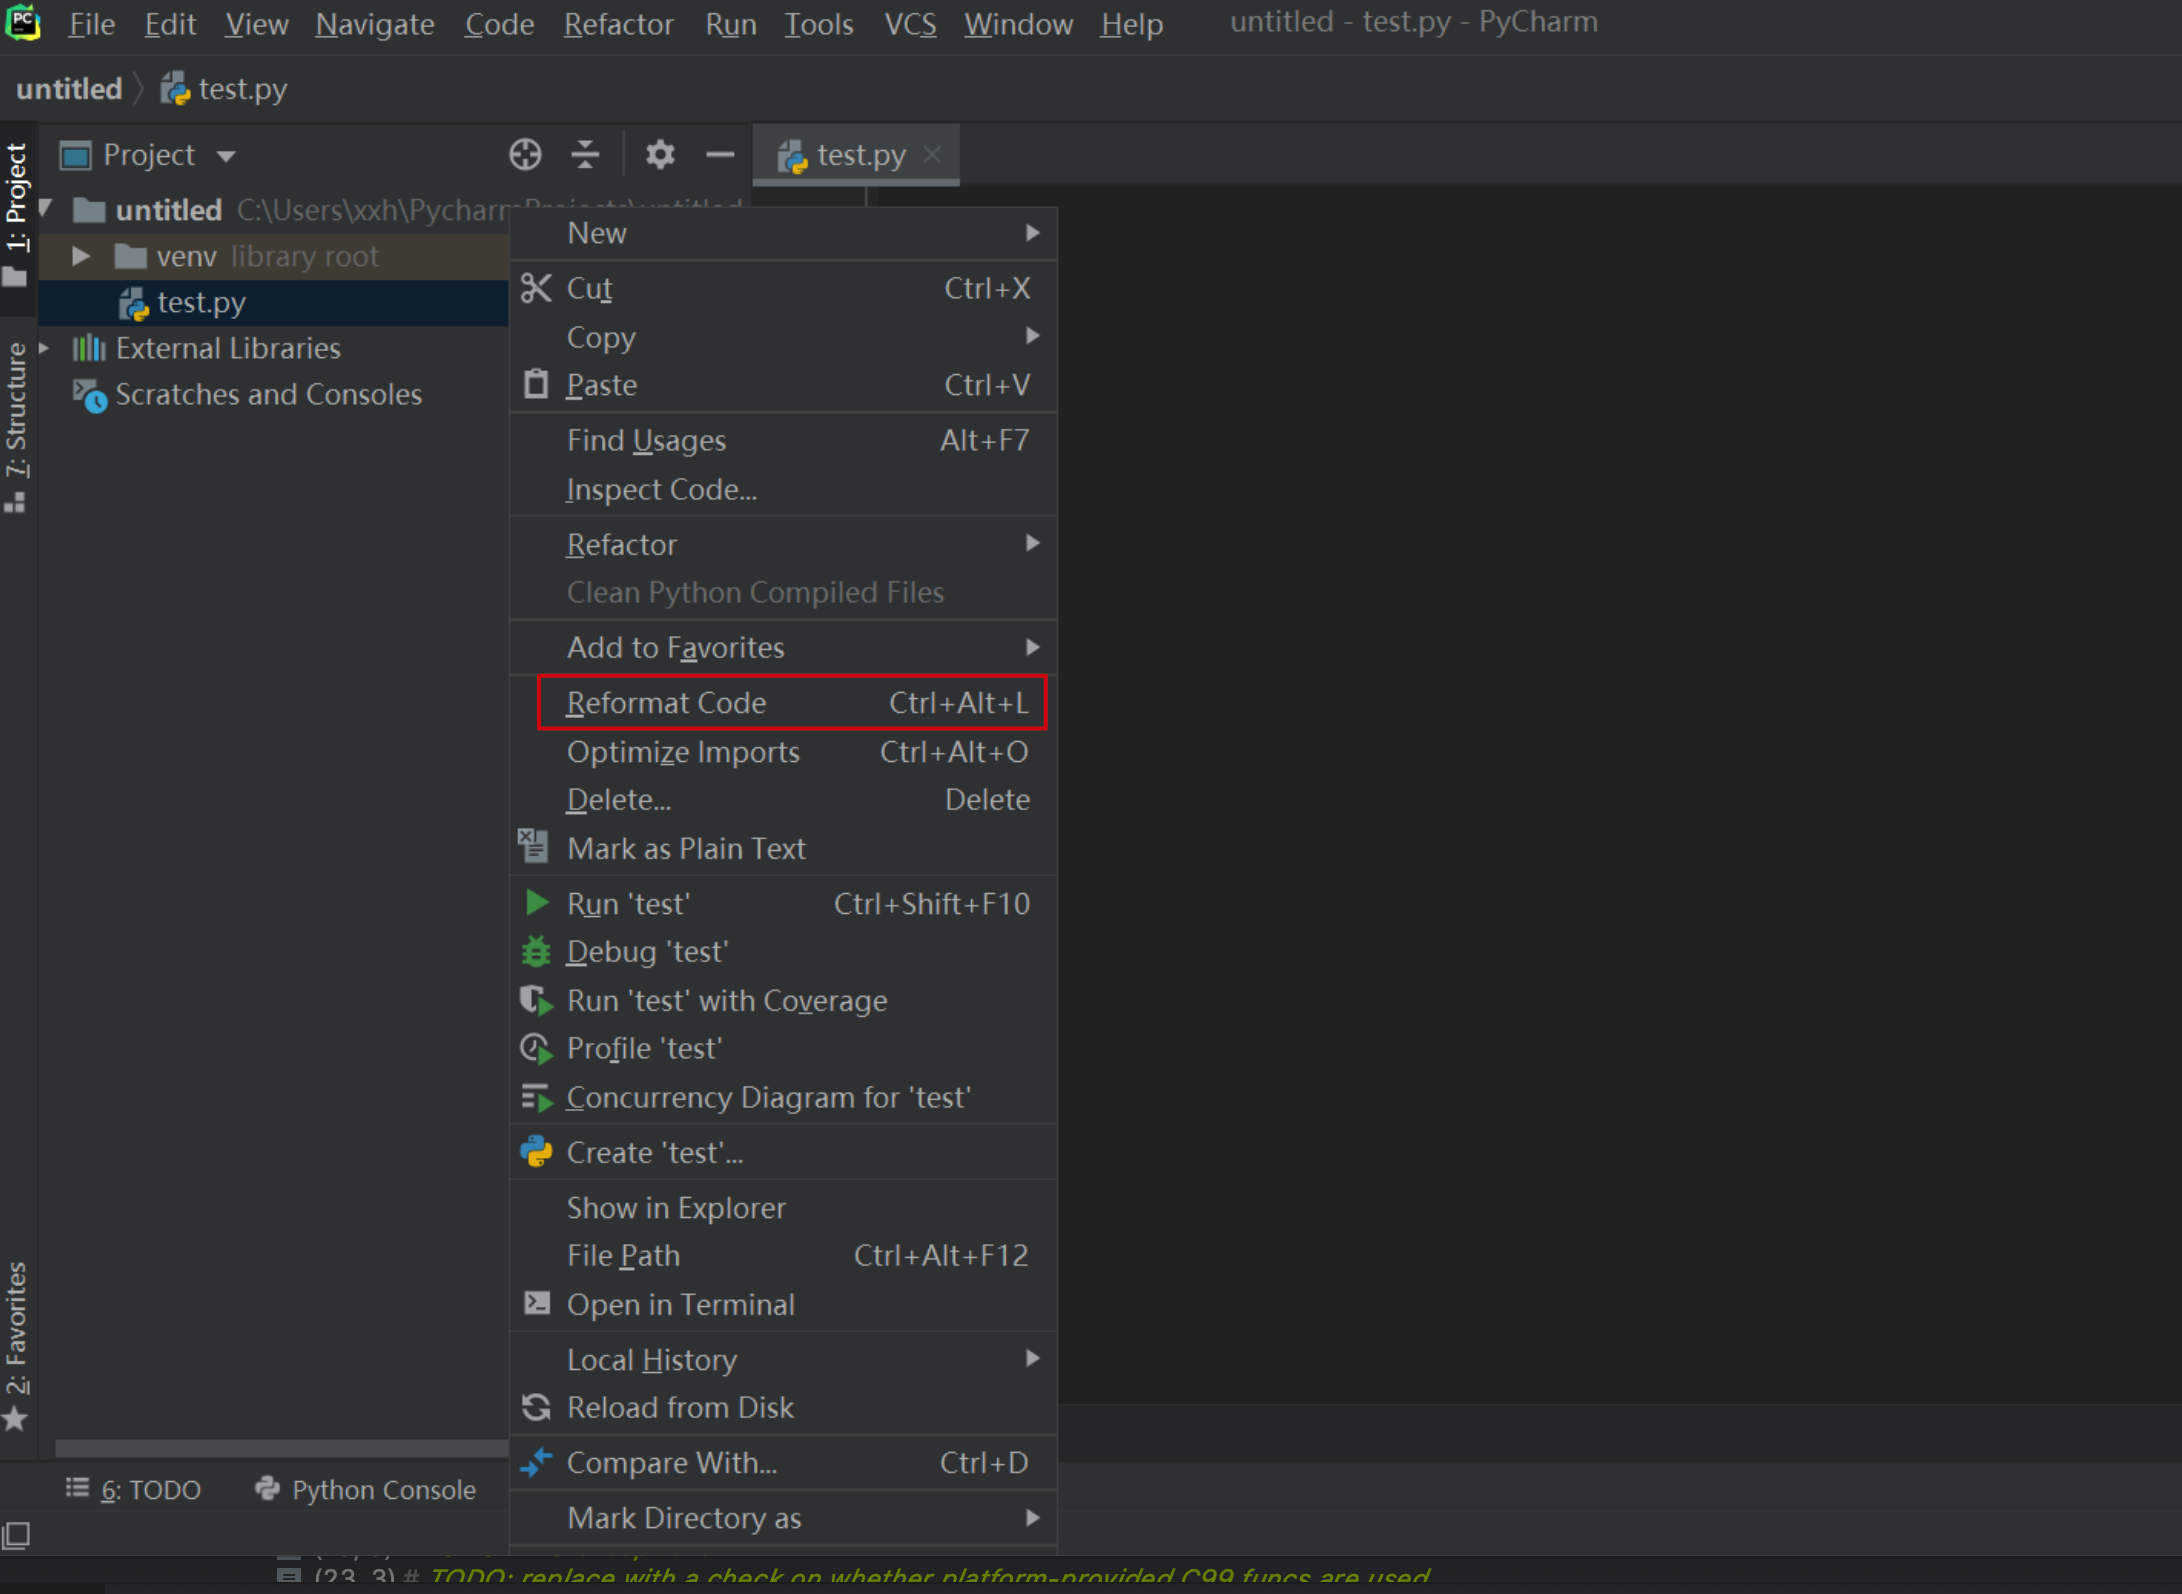Open the Python Console tool window
The image size is (2182, 1594).
click(x=365, y=1489)
